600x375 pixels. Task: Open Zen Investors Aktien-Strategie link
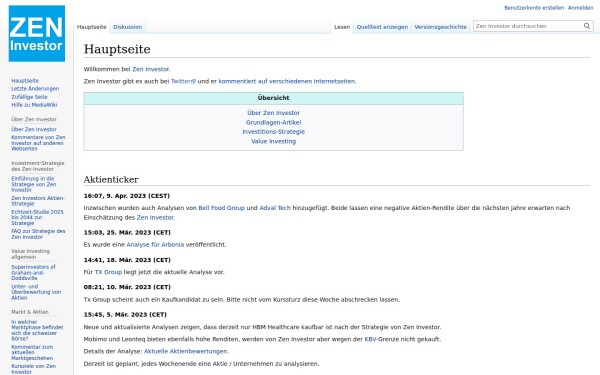click(x=38, y=201)
